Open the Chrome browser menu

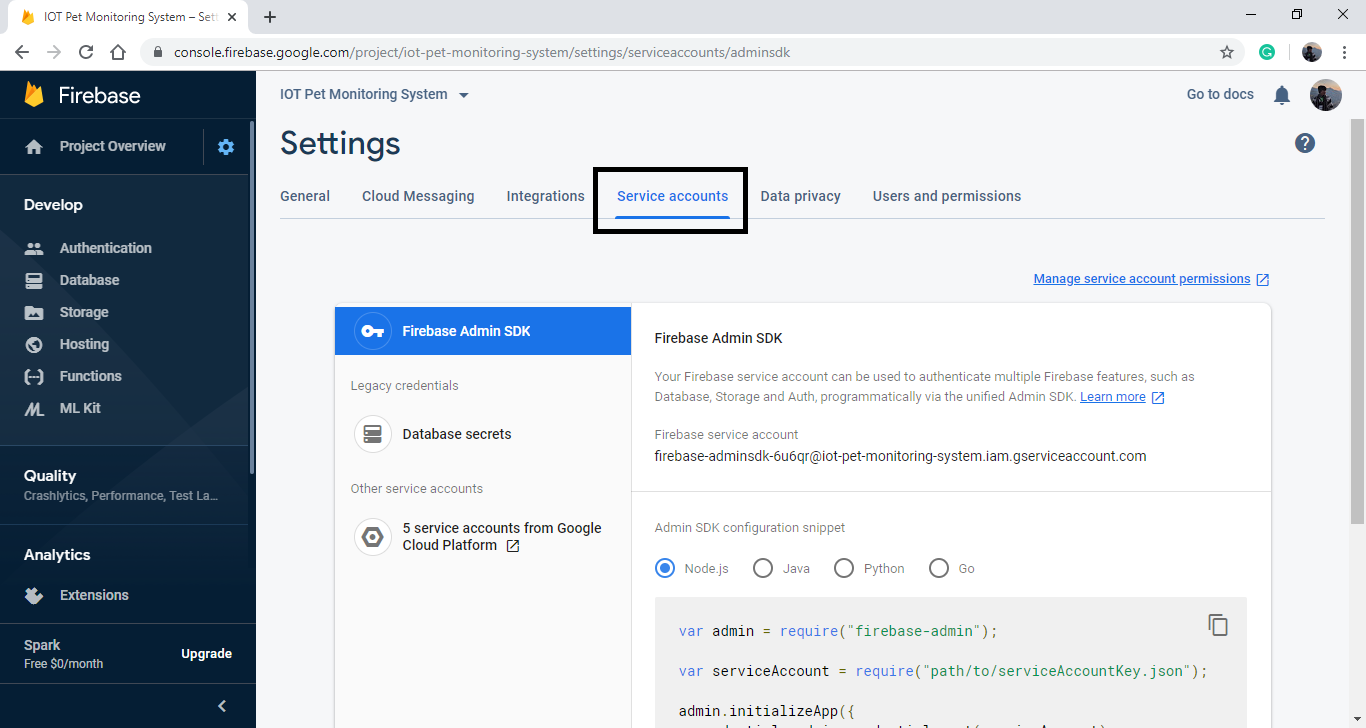1344,51
